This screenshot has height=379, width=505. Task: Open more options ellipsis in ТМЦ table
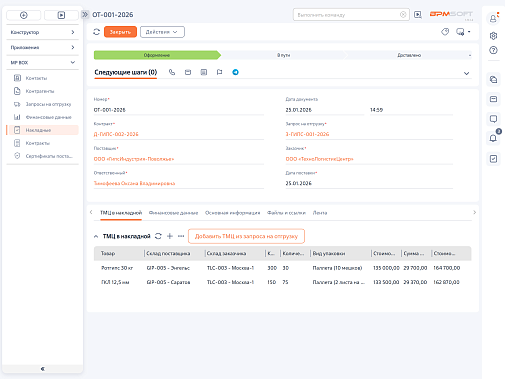[181, 236]
